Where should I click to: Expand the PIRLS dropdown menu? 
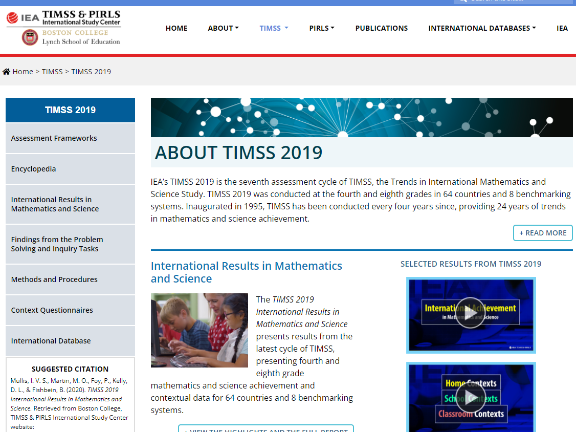(321, 28)
